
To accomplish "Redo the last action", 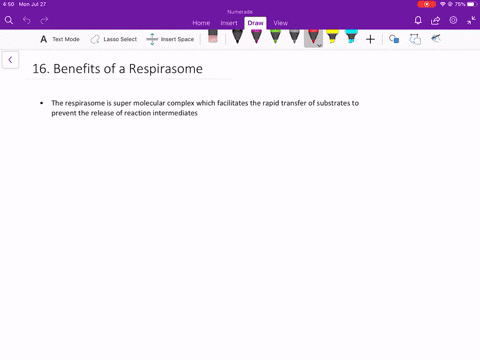I will coord(44,20).
